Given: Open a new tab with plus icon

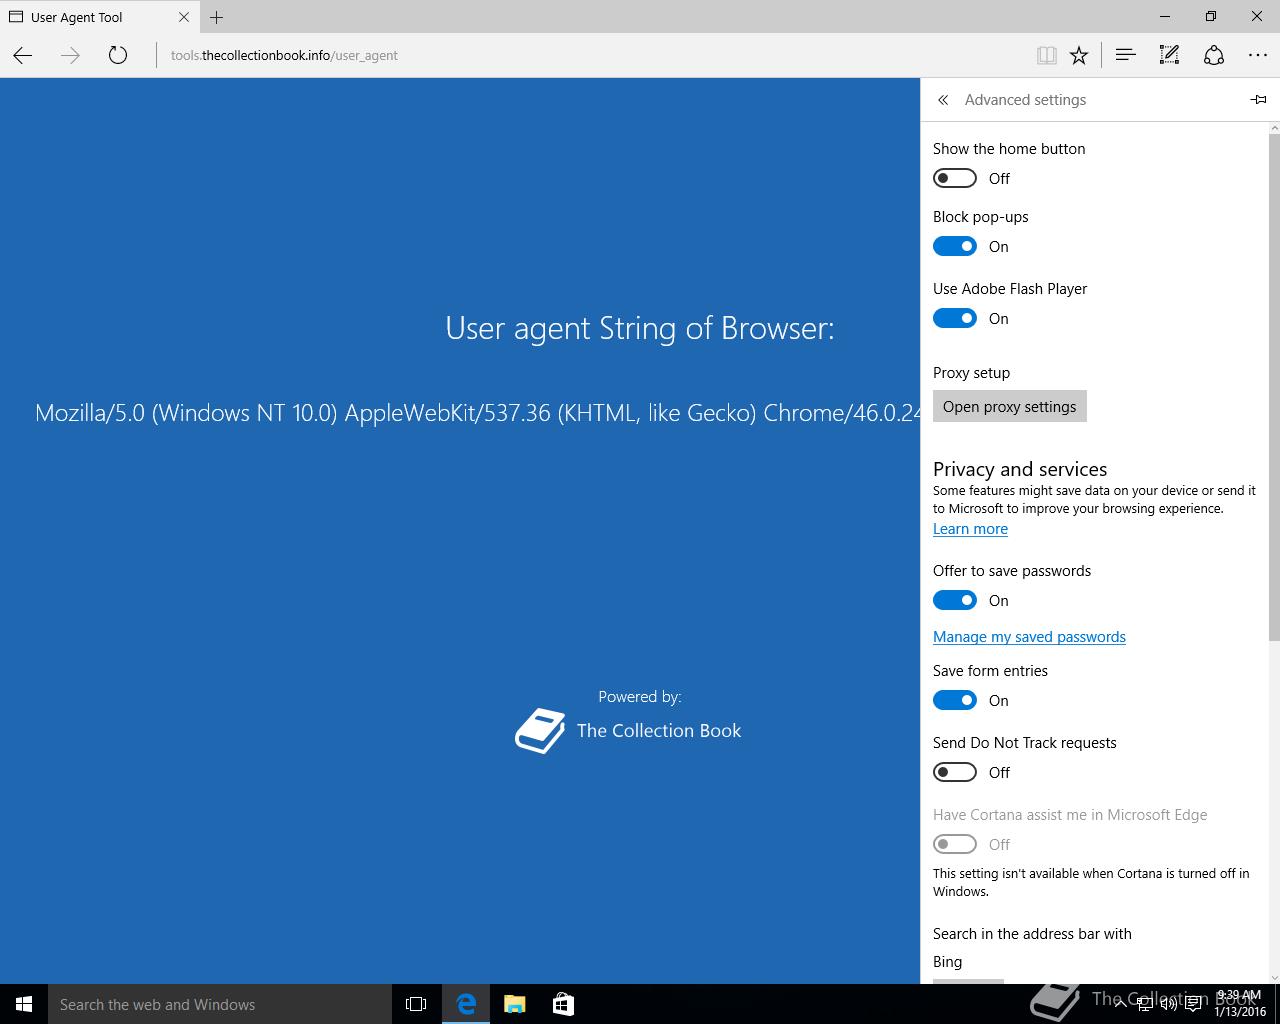Looking at the screenshot, I should coord(216,17).
